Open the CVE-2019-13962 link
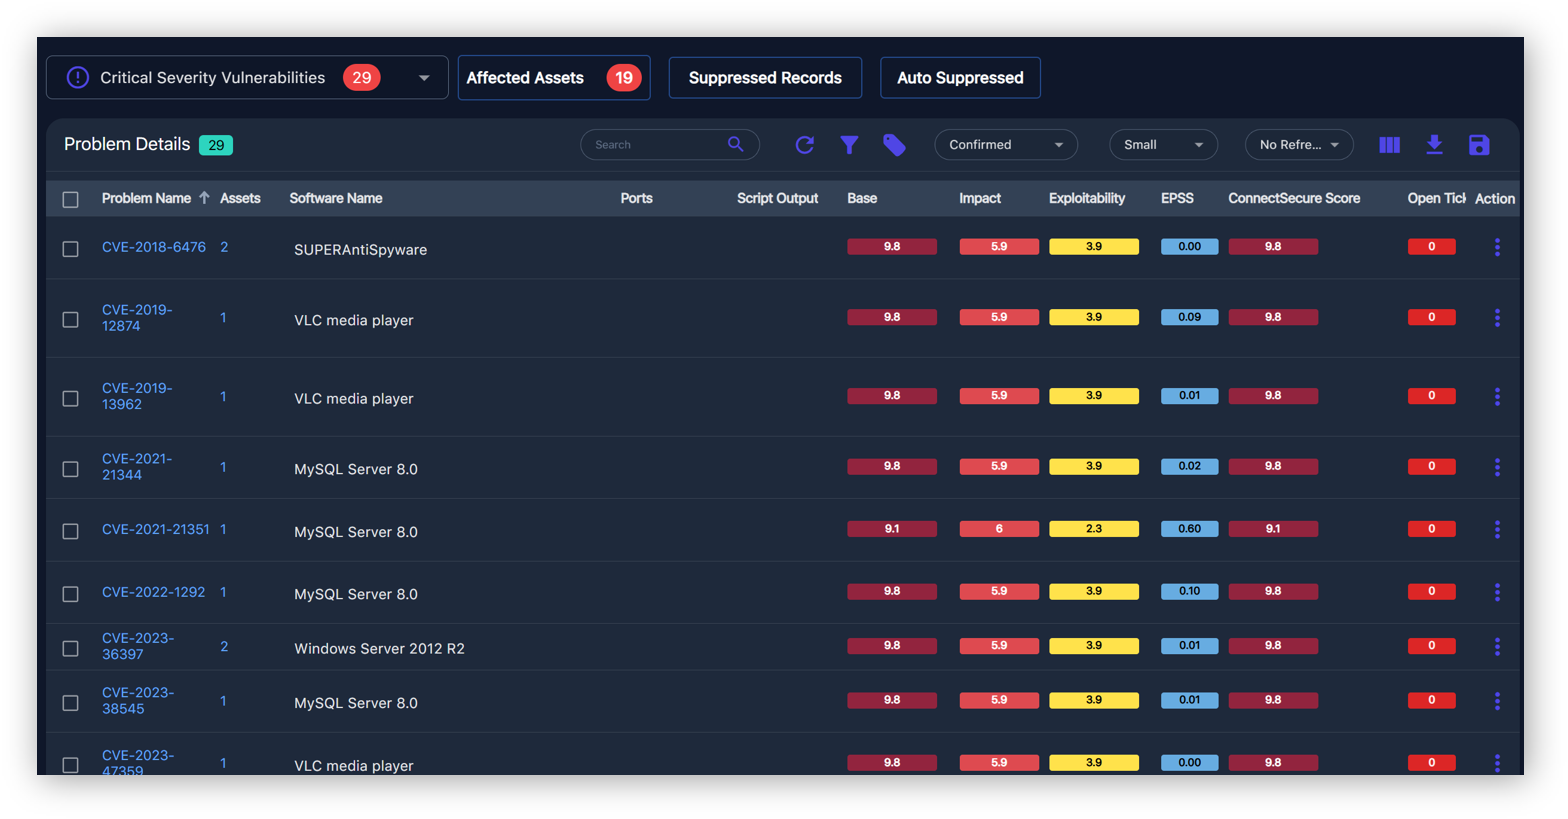Viewport: 1568px width, 819px height. (x=137, y=396)
